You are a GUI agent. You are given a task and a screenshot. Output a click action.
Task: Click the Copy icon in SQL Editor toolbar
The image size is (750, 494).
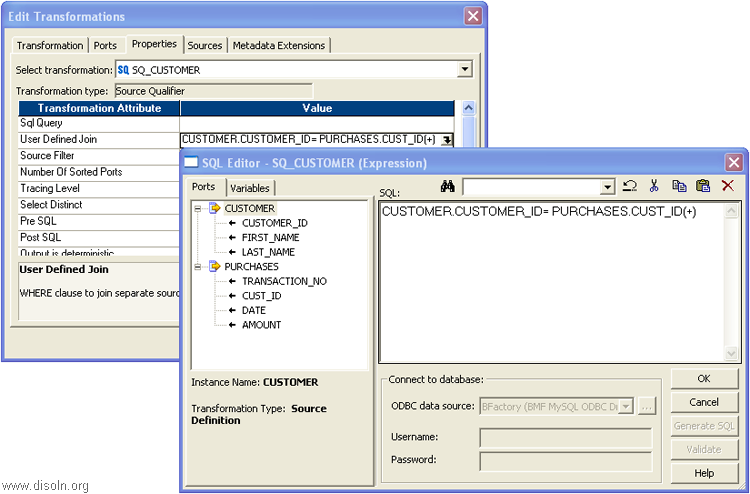[679, 186]
